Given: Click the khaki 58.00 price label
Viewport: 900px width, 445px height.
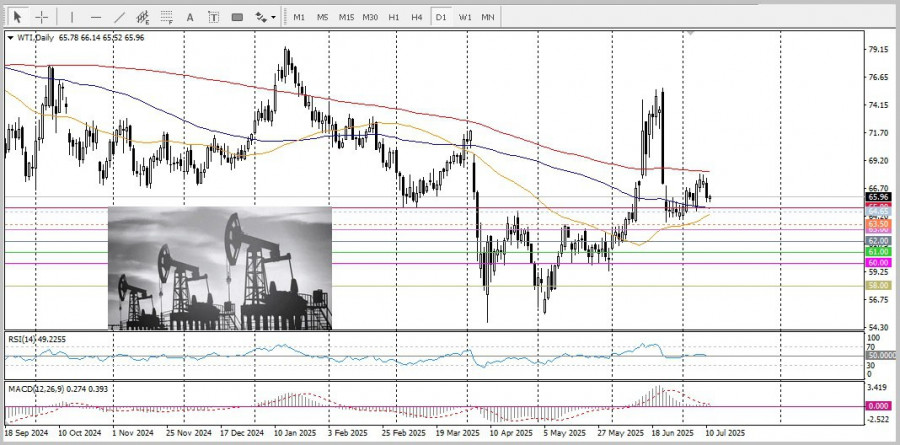Looking at the screenshot, I should tap(879, 285).
